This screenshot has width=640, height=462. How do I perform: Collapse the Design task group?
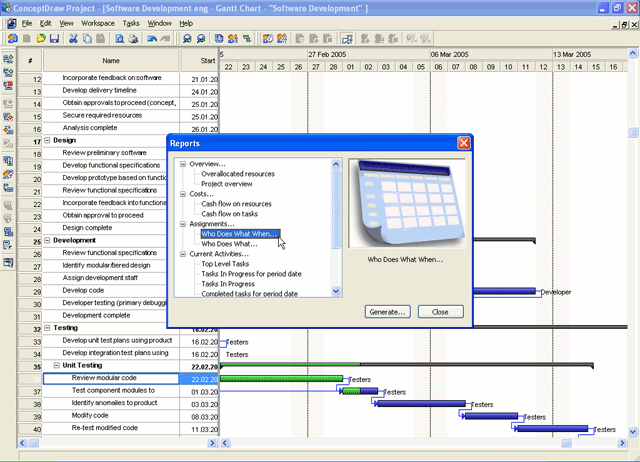tap(47, 140)
